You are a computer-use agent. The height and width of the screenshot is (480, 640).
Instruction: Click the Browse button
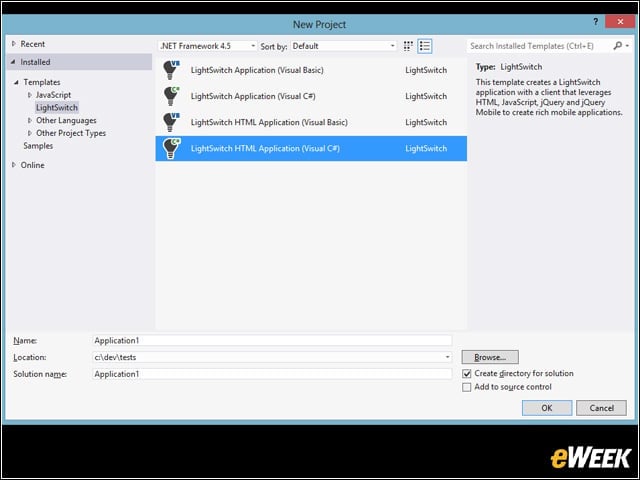pyautogui.click(x=490, y=357)
